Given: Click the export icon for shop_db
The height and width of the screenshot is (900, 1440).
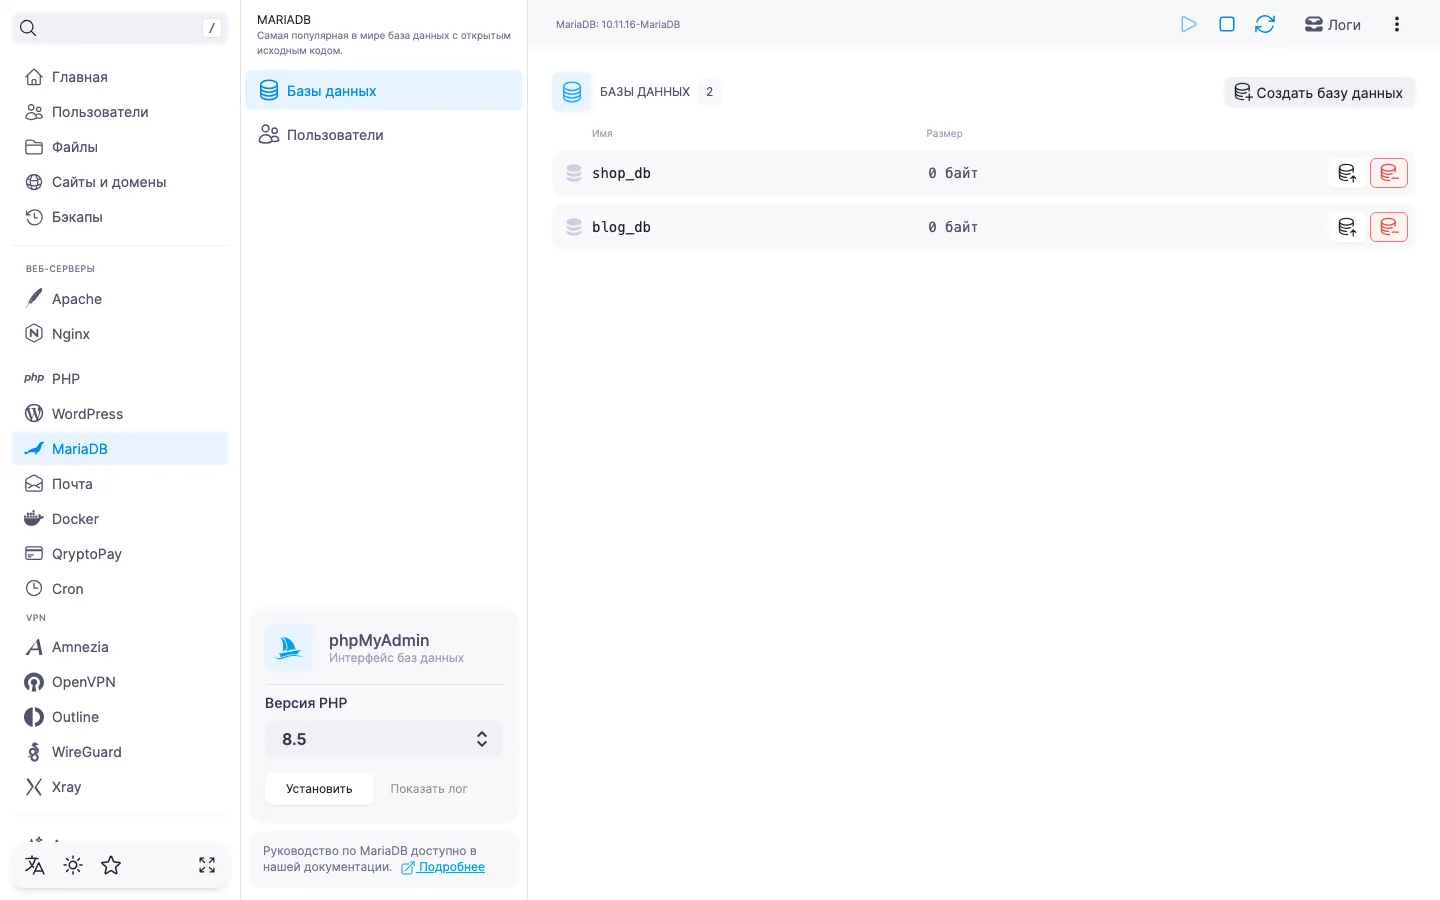Looking at the screenshot, I should 1347,173.
